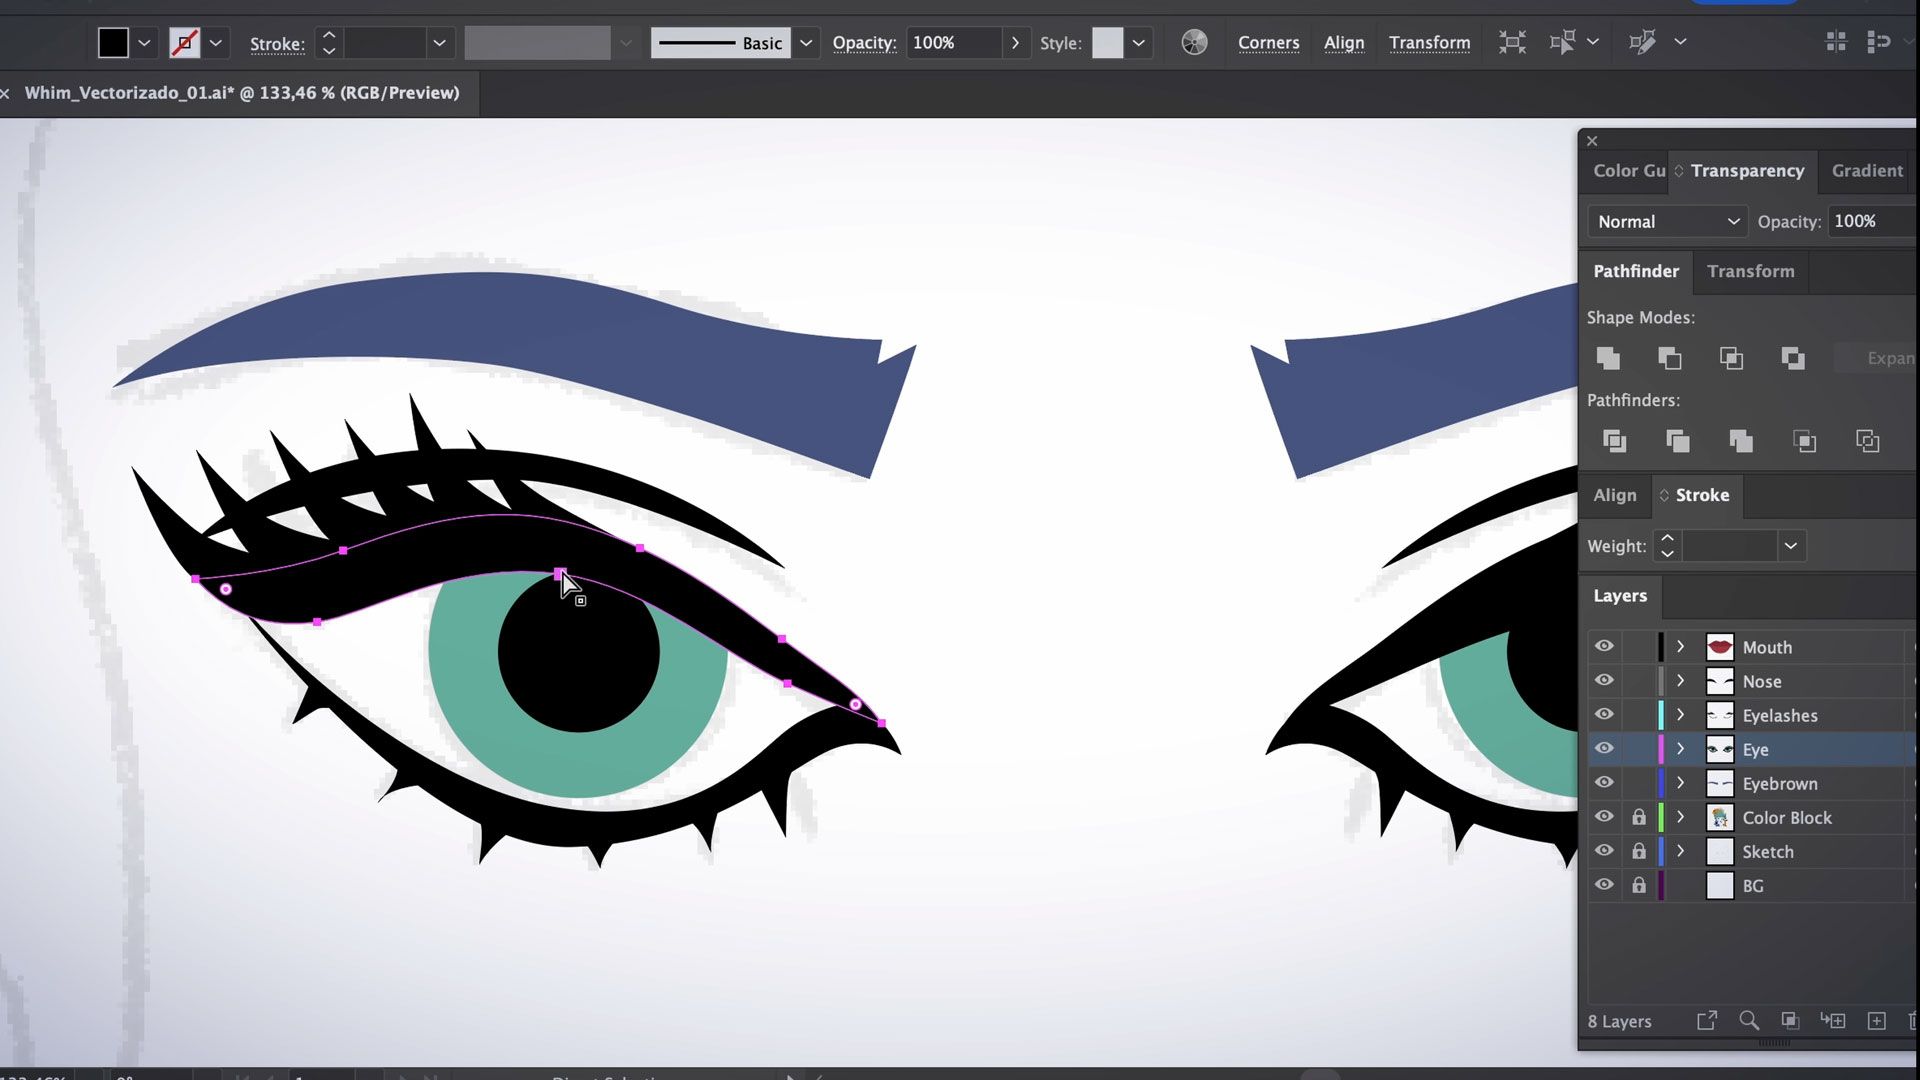Open the Corners options link
Screen dimensions: 1920x1080
click(x=1268, y=42)
